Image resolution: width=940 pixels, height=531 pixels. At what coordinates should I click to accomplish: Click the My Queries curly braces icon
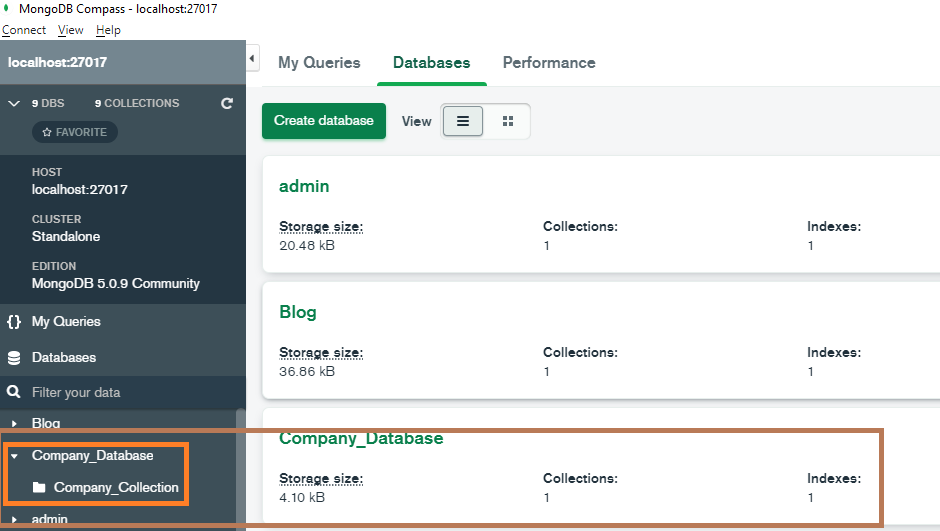pyautogui.click(x=14, y=322)
